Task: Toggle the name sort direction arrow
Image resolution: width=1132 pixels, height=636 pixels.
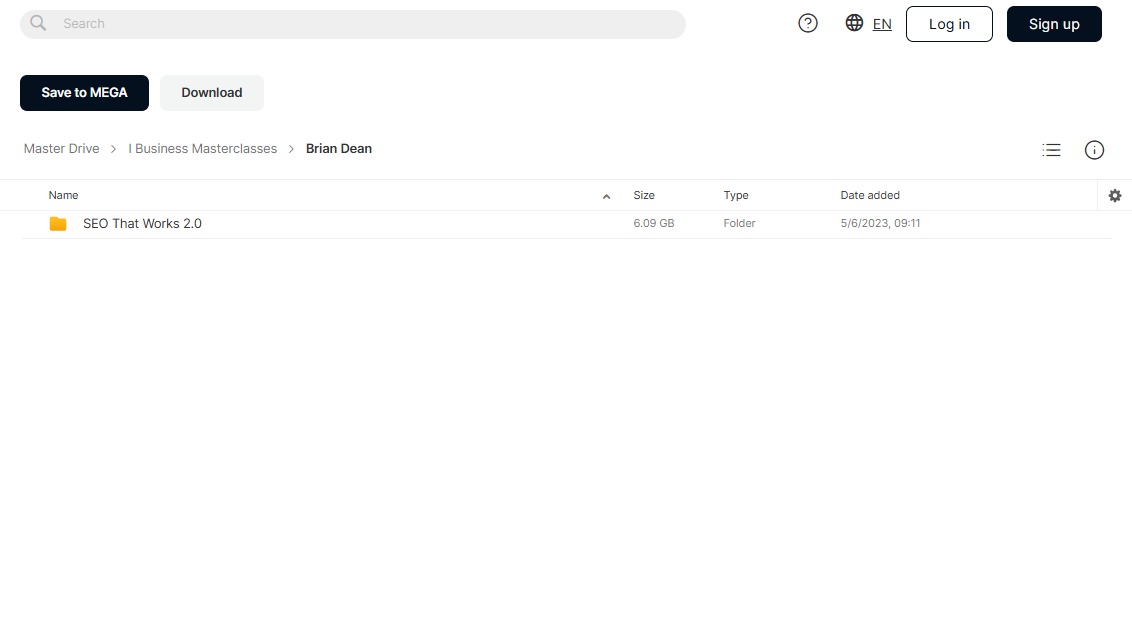Action: tap(606, 196)
